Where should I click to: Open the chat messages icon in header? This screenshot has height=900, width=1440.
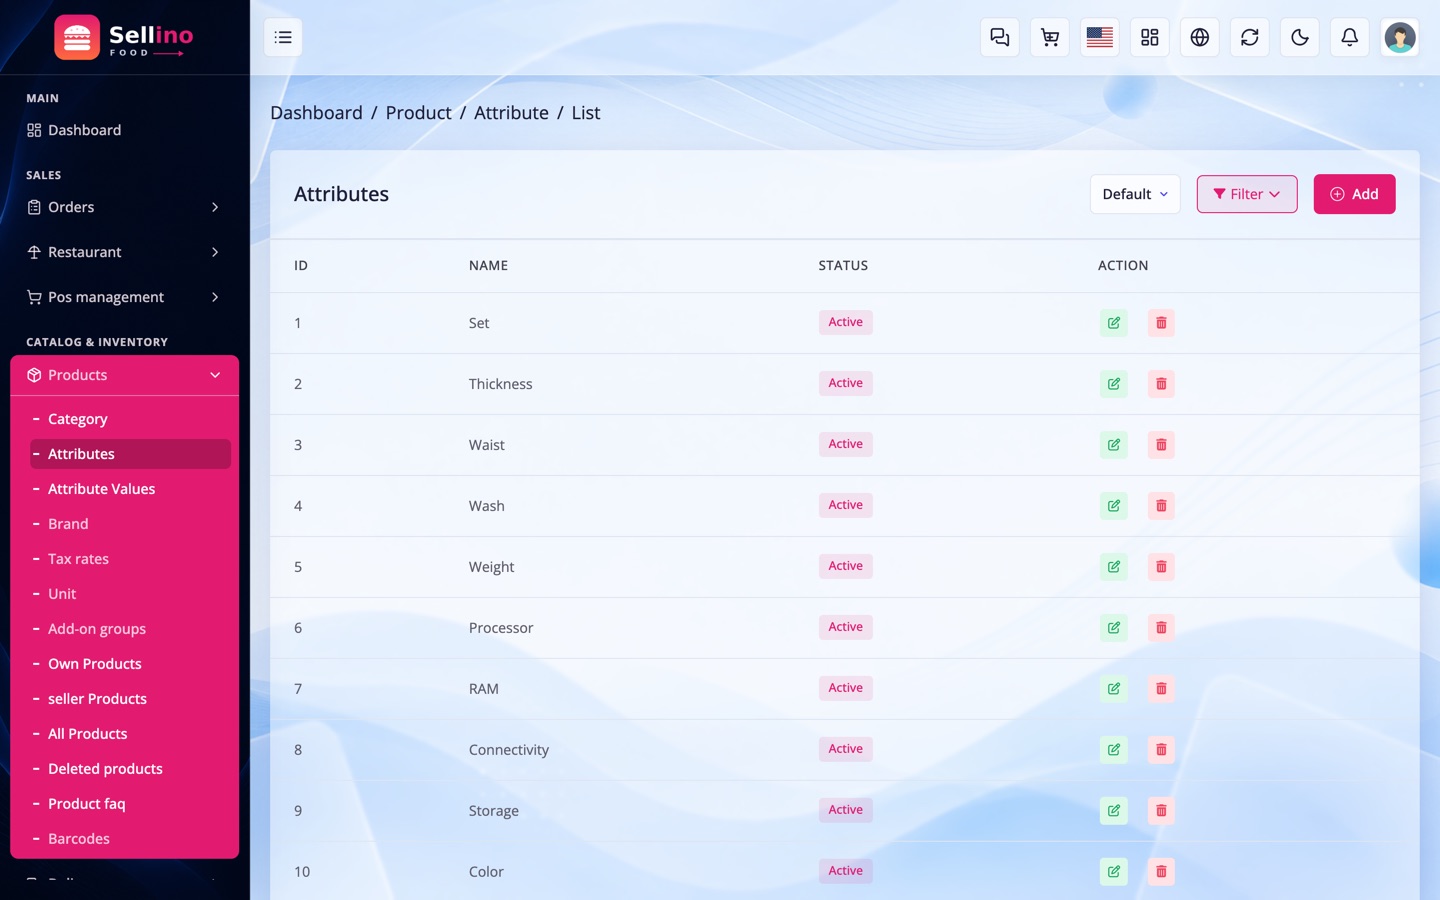click(999, 38)
